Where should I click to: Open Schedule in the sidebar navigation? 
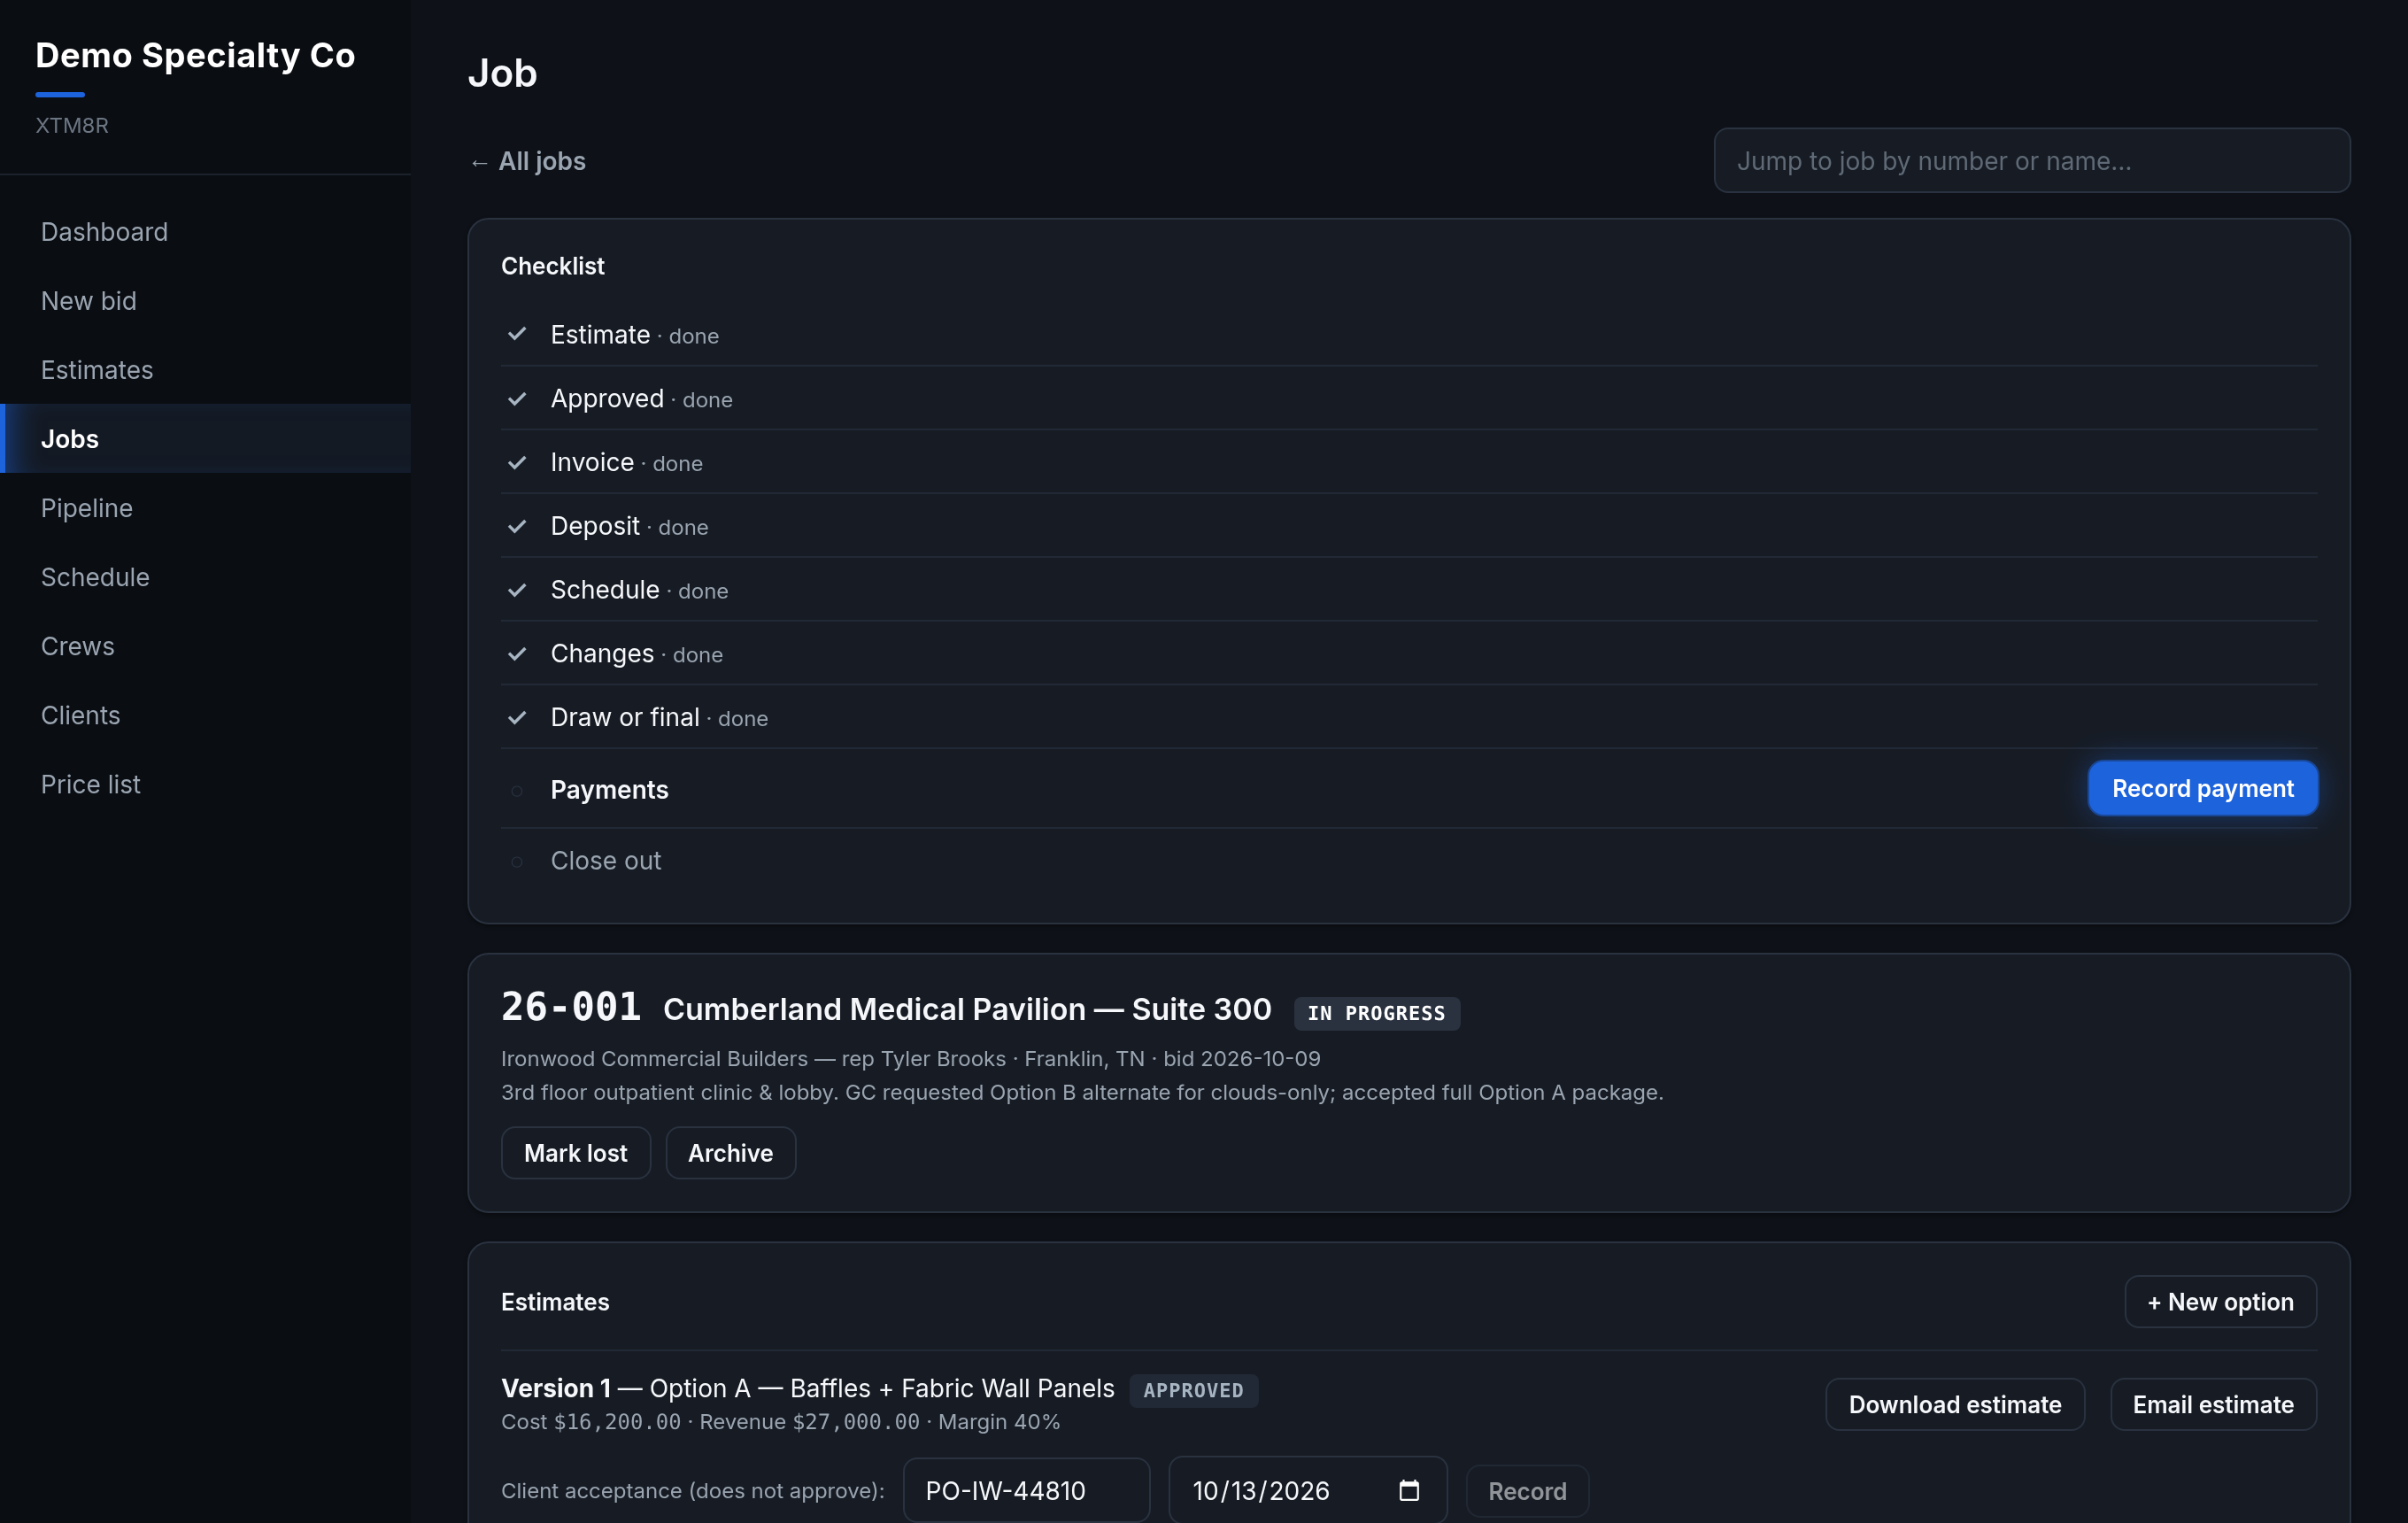205,577
